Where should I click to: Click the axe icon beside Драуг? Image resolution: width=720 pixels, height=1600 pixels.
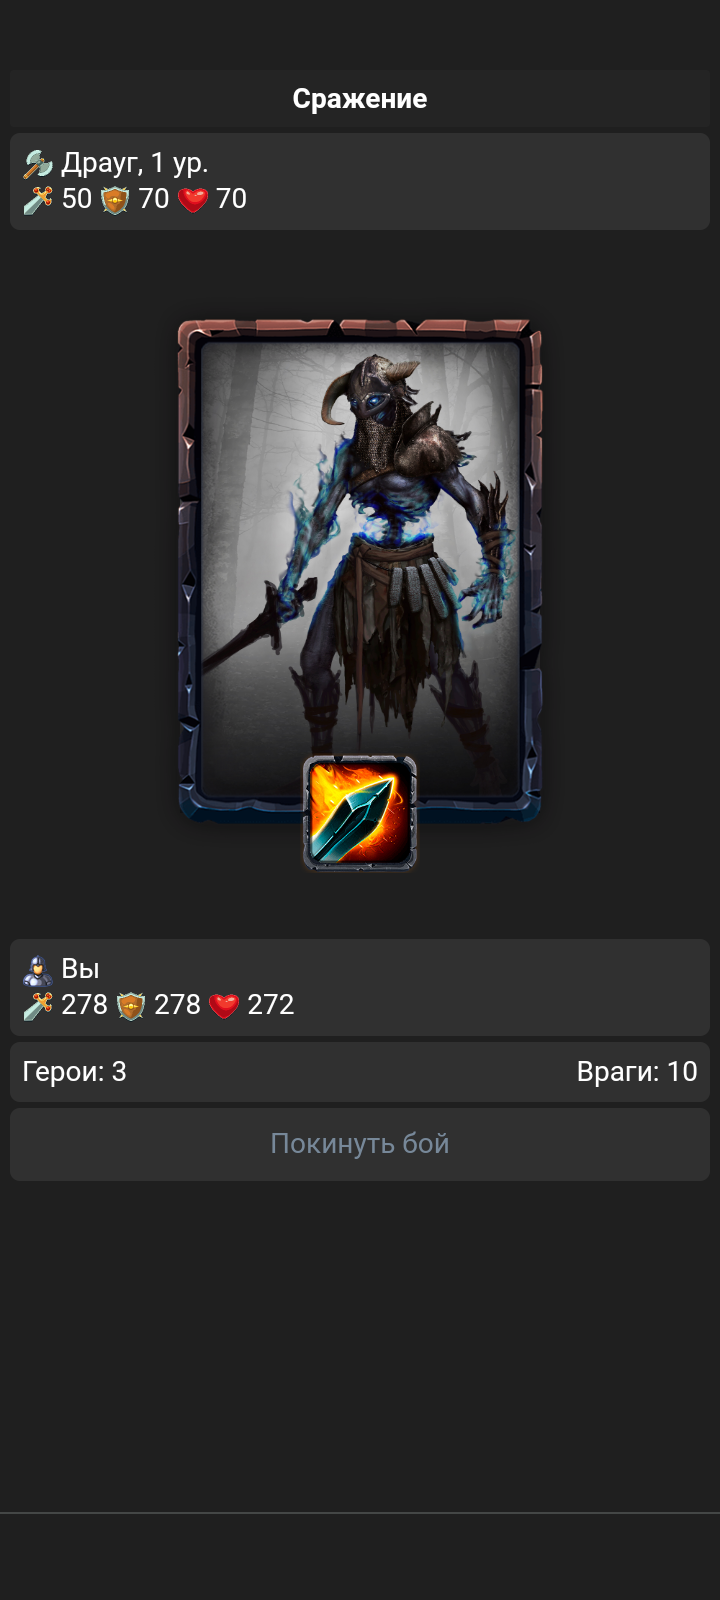(38, 163)
